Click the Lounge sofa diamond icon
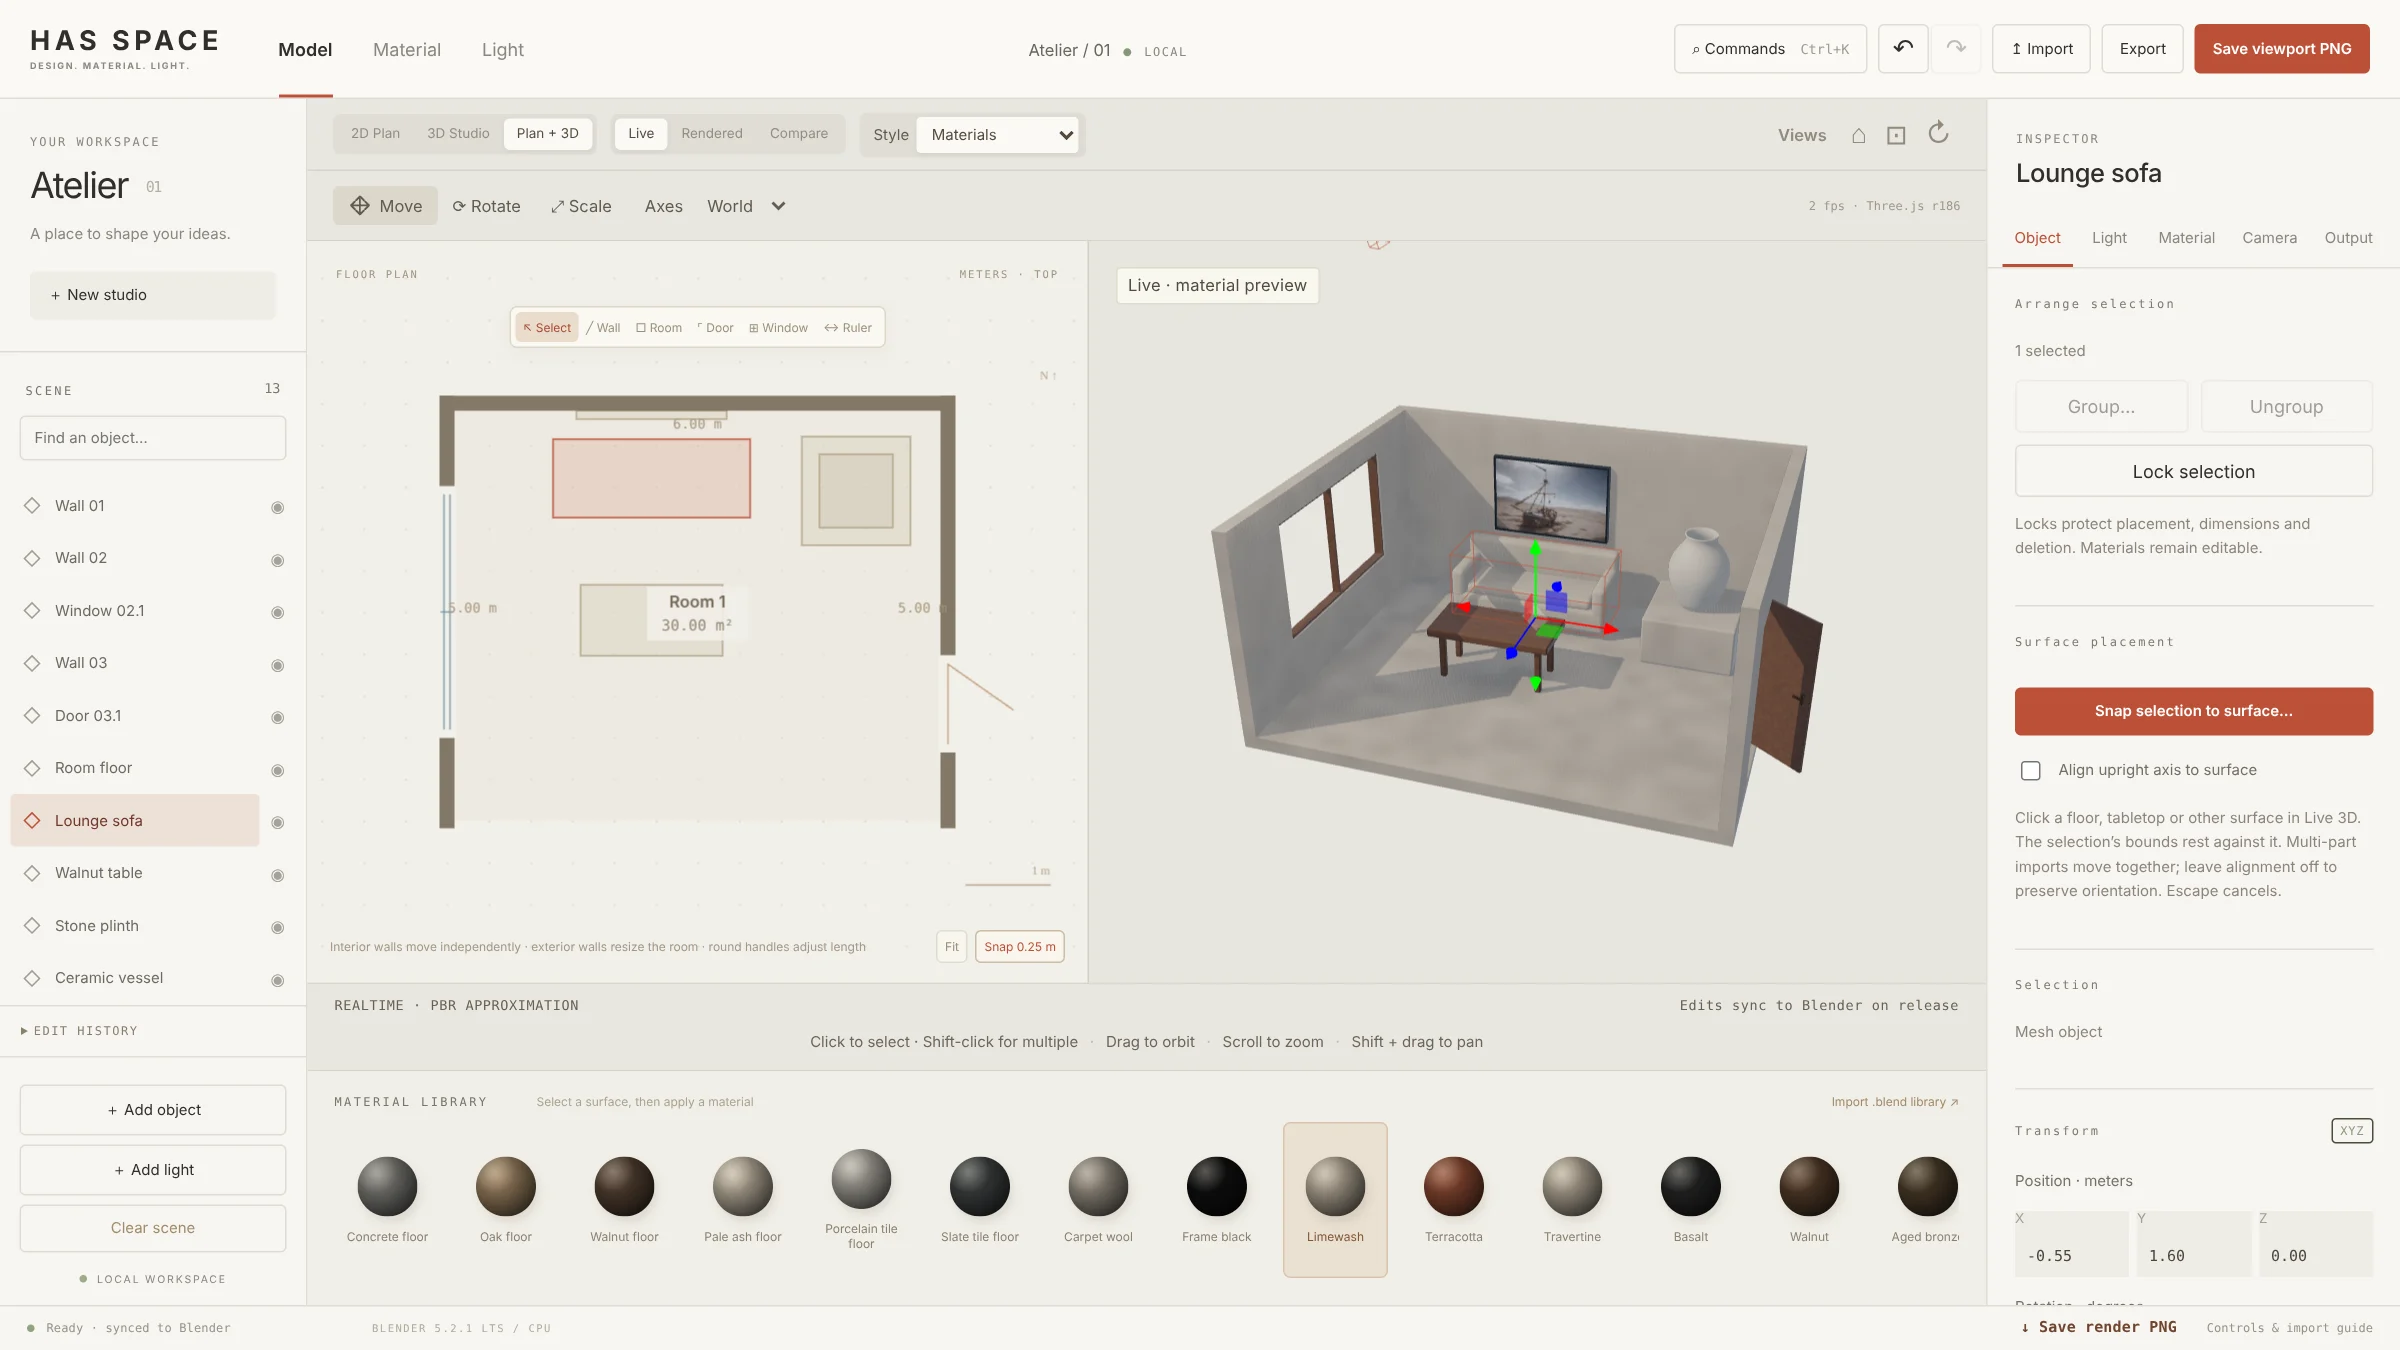Image resolution: width=2400 pixels, height=1350 pixels. point(32,821)
